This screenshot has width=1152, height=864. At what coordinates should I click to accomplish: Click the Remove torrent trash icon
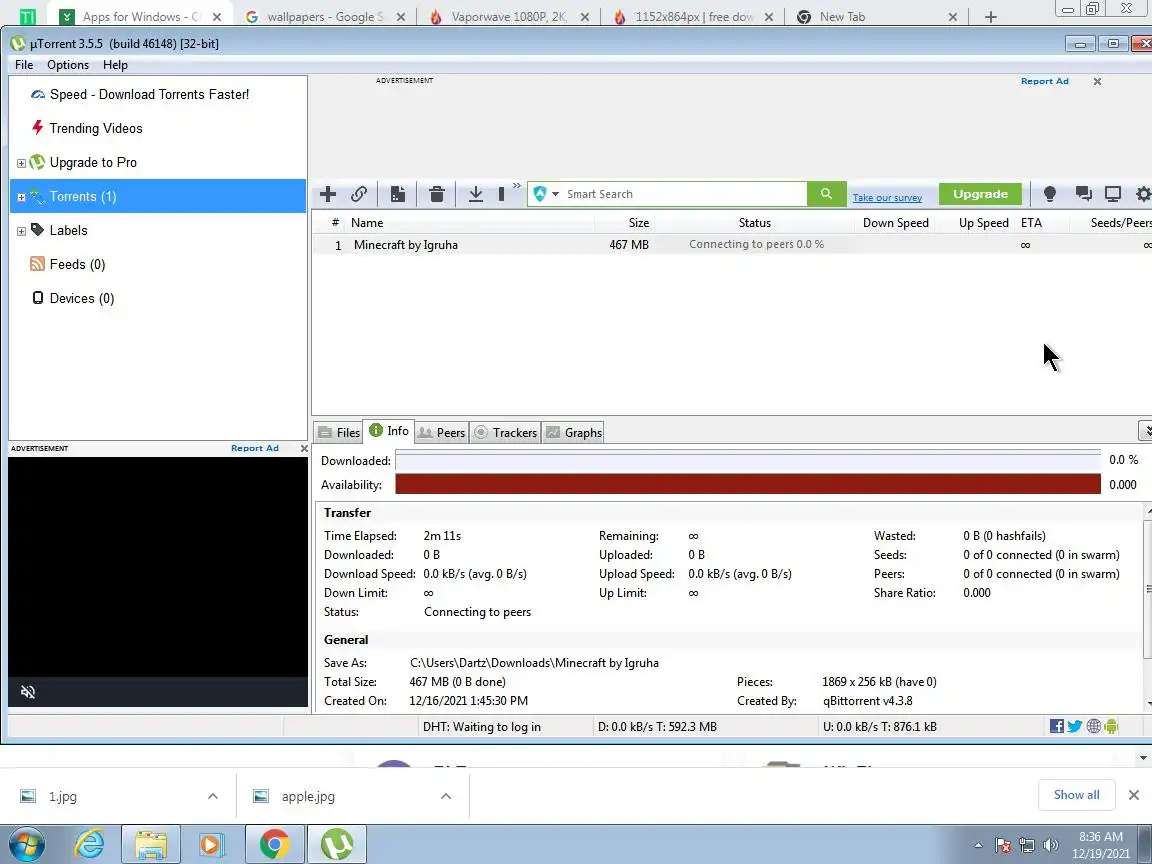tap(436, 194)
